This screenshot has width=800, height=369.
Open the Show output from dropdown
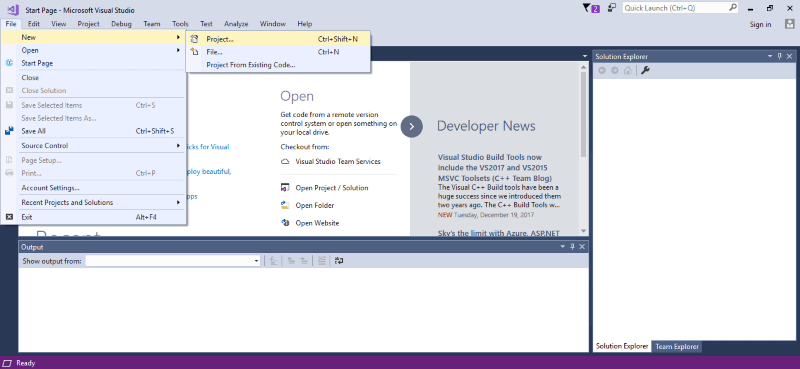257,261
